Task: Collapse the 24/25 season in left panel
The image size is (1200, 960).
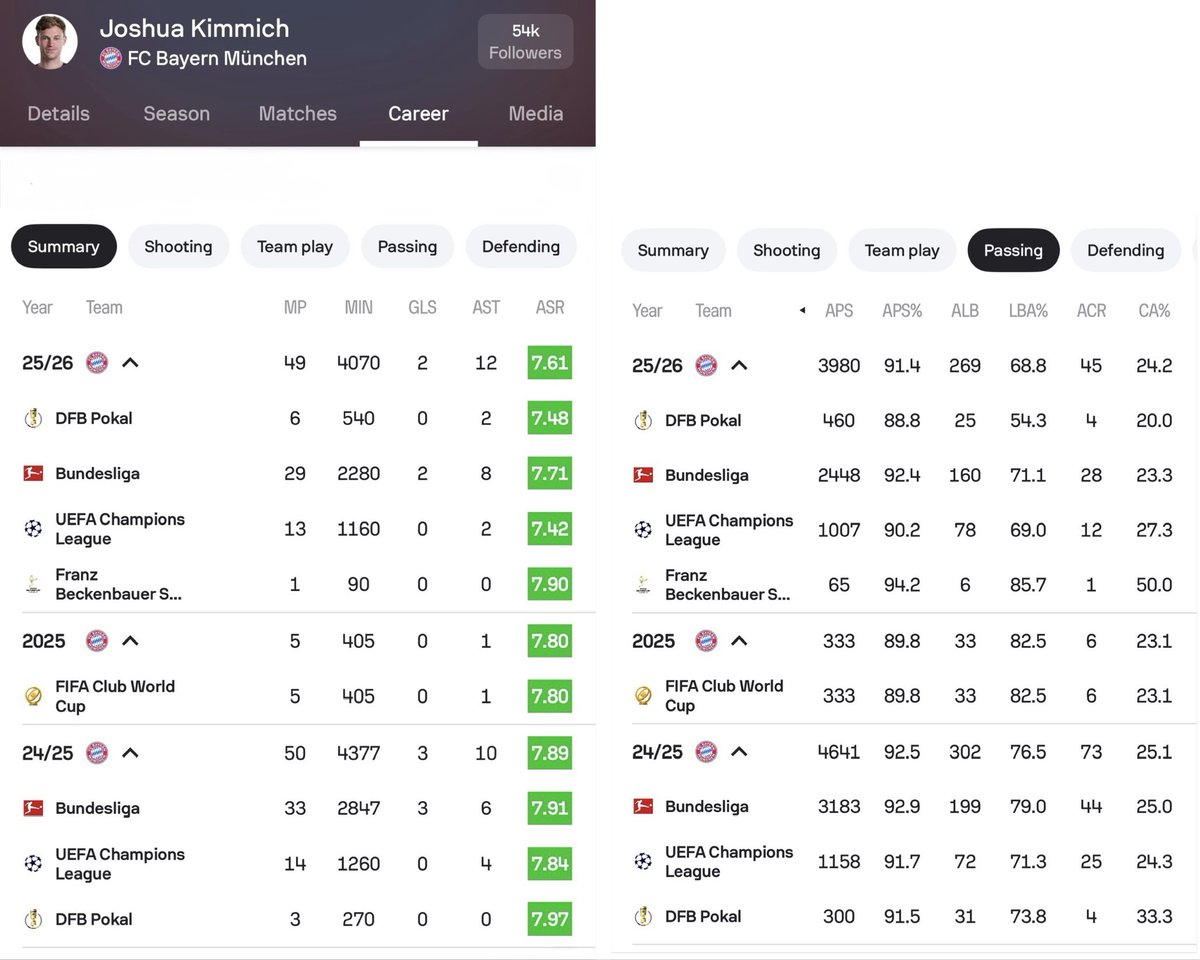Action: click(x=130, y=752)
